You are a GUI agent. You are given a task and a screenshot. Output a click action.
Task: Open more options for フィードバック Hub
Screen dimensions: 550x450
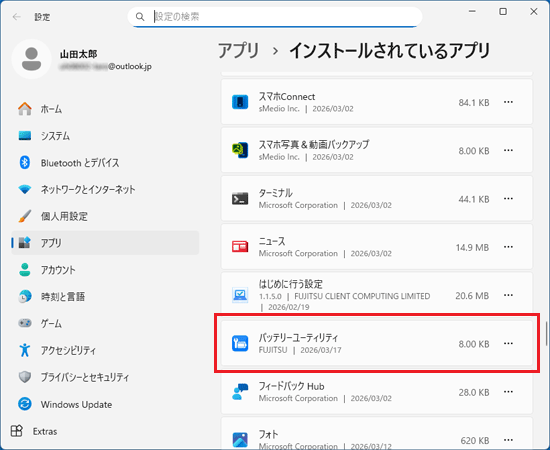click(508, 392)
